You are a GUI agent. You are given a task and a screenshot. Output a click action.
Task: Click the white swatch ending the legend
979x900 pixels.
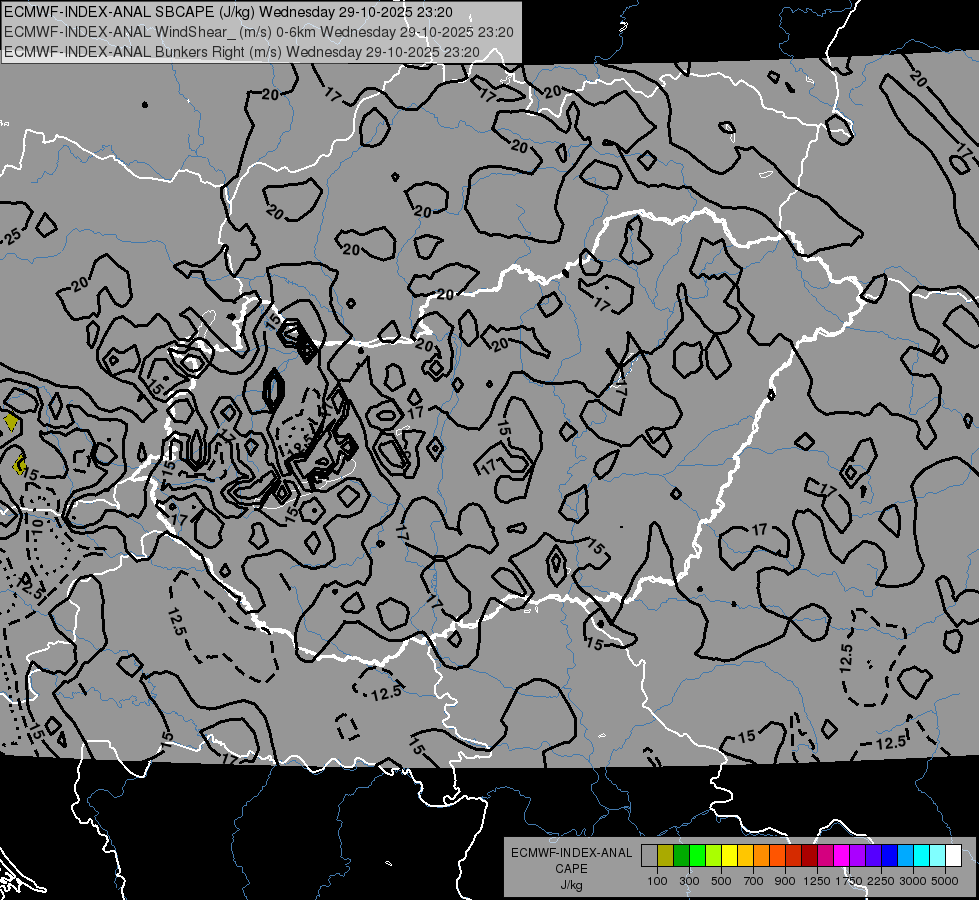[954, 855]
